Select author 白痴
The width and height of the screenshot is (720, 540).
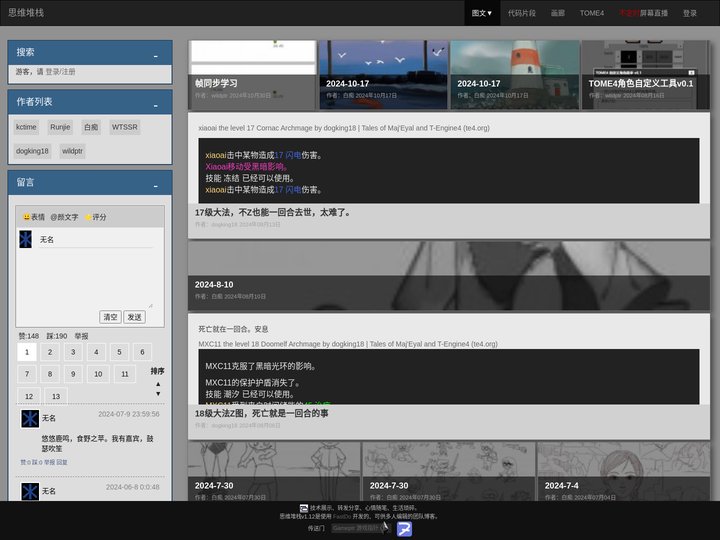[x=91, y=127]
